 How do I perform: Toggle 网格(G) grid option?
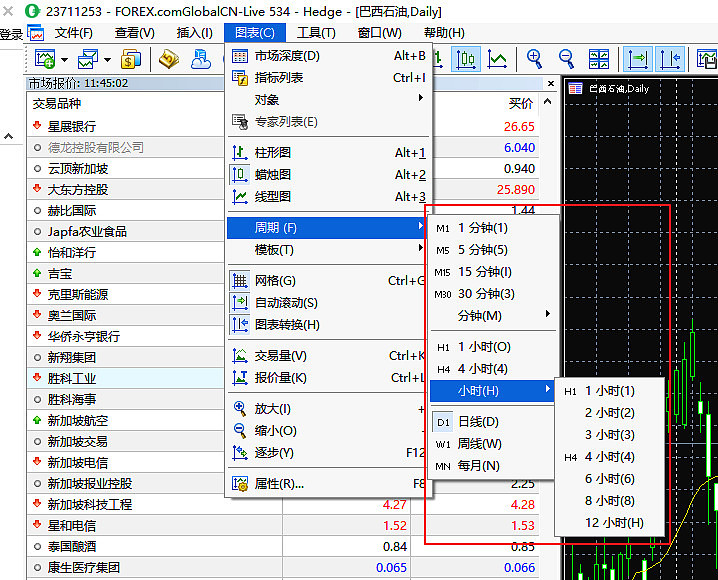(328, 281)
